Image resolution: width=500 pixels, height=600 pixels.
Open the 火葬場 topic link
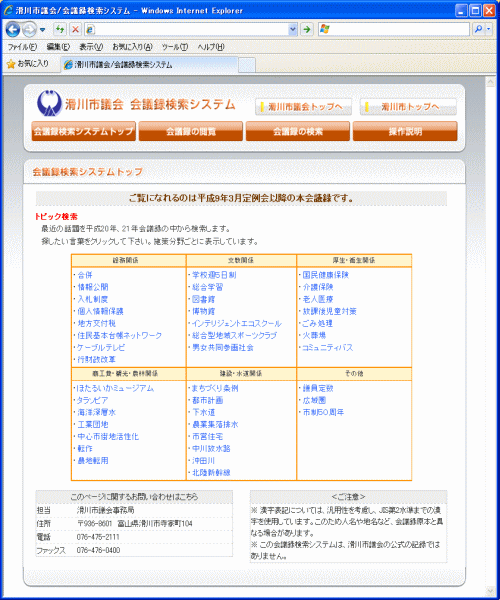pyautogui.click(x=314, y=335)
